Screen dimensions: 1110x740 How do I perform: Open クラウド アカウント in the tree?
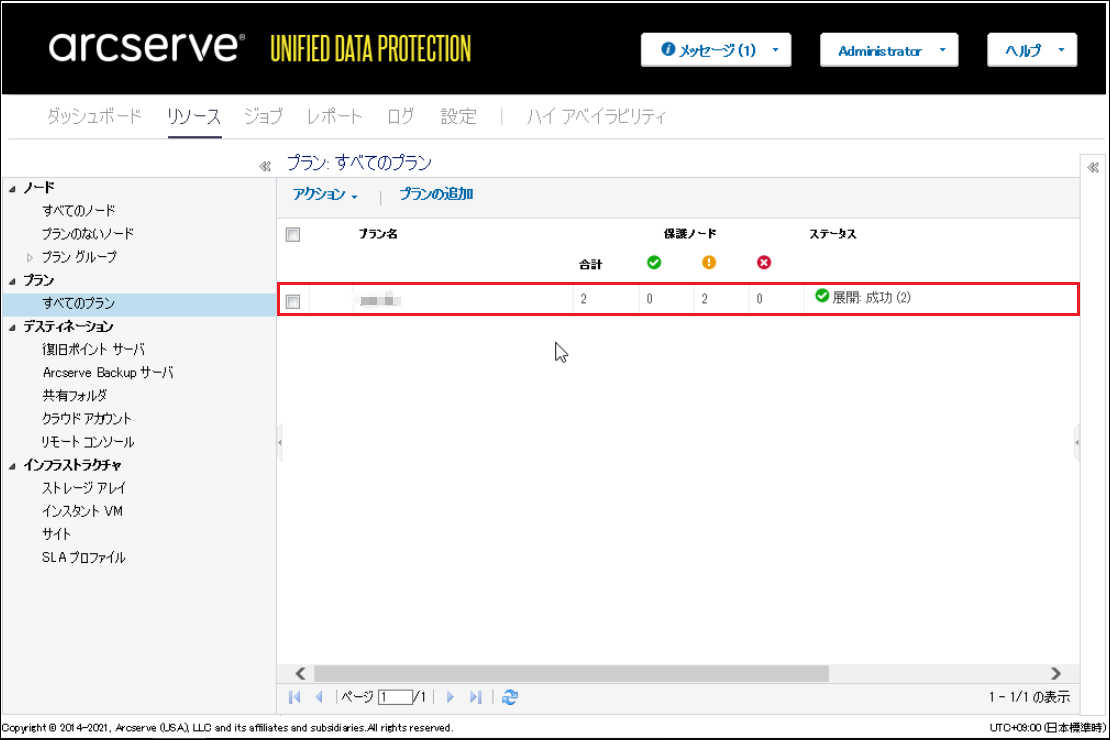tap(86, 419)
